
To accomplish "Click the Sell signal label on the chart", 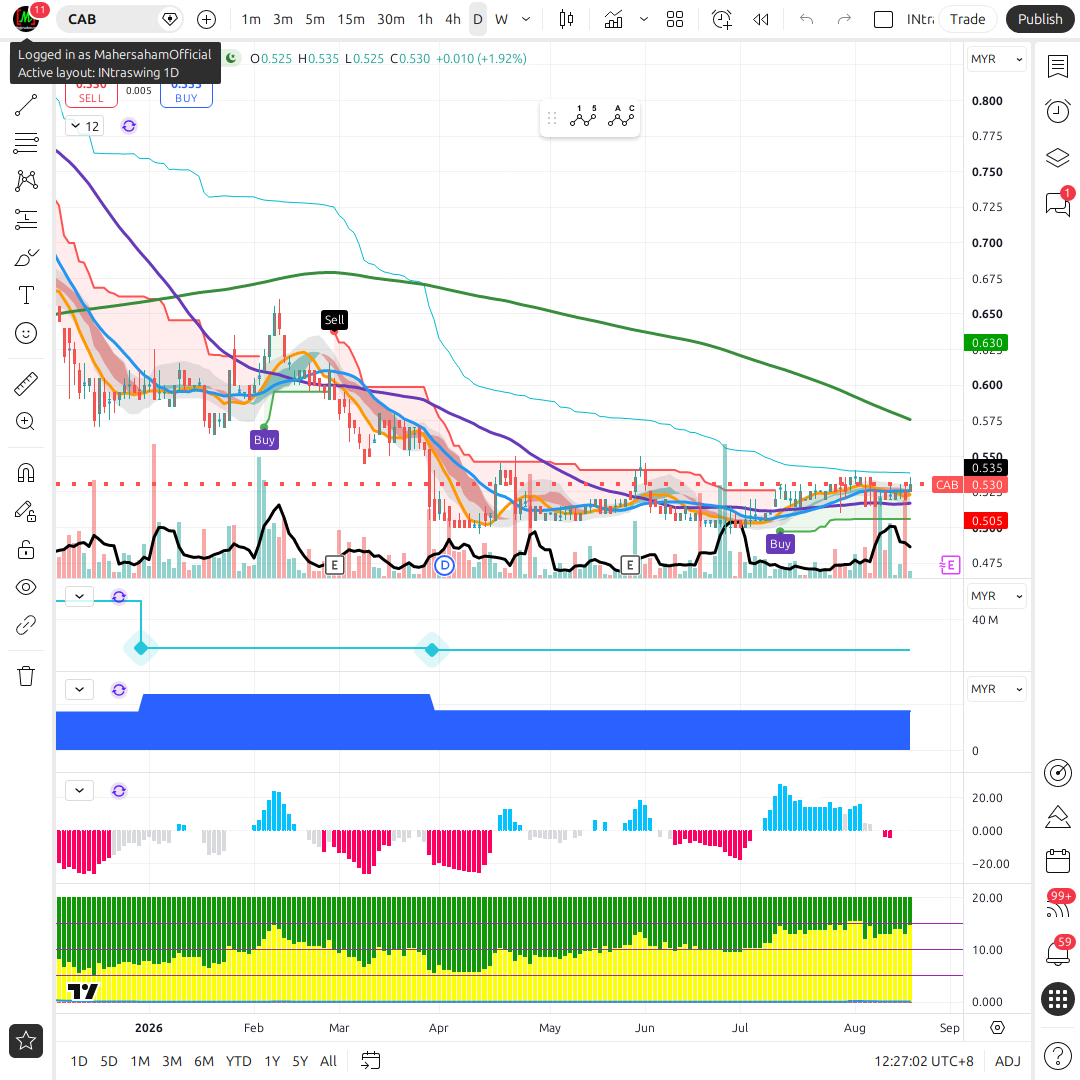I will coord(334,320).
